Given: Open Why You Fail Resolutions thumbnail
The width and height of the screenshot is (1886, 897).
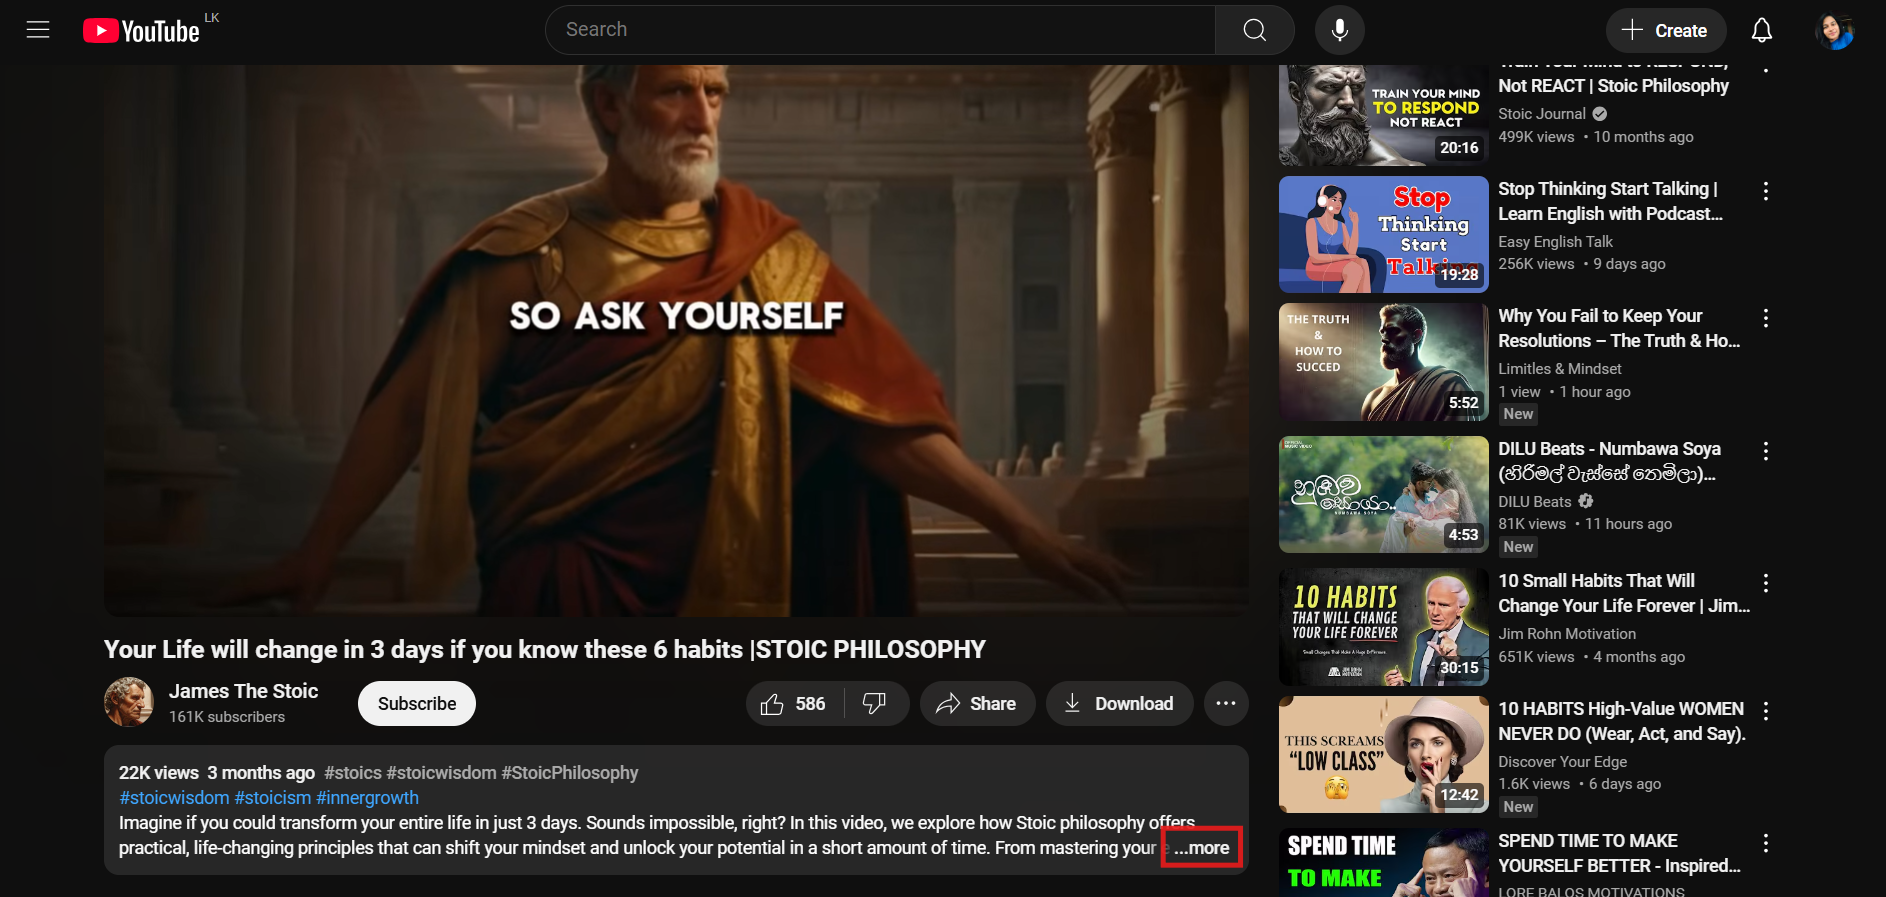Looking at the screenshot, I should click(1384, 362).
